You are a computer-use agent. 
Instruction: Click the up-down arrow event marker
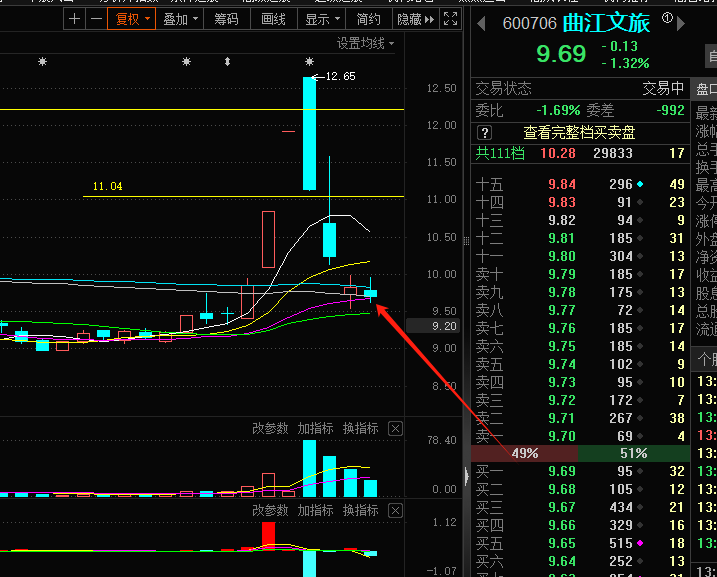pos(227,61)
